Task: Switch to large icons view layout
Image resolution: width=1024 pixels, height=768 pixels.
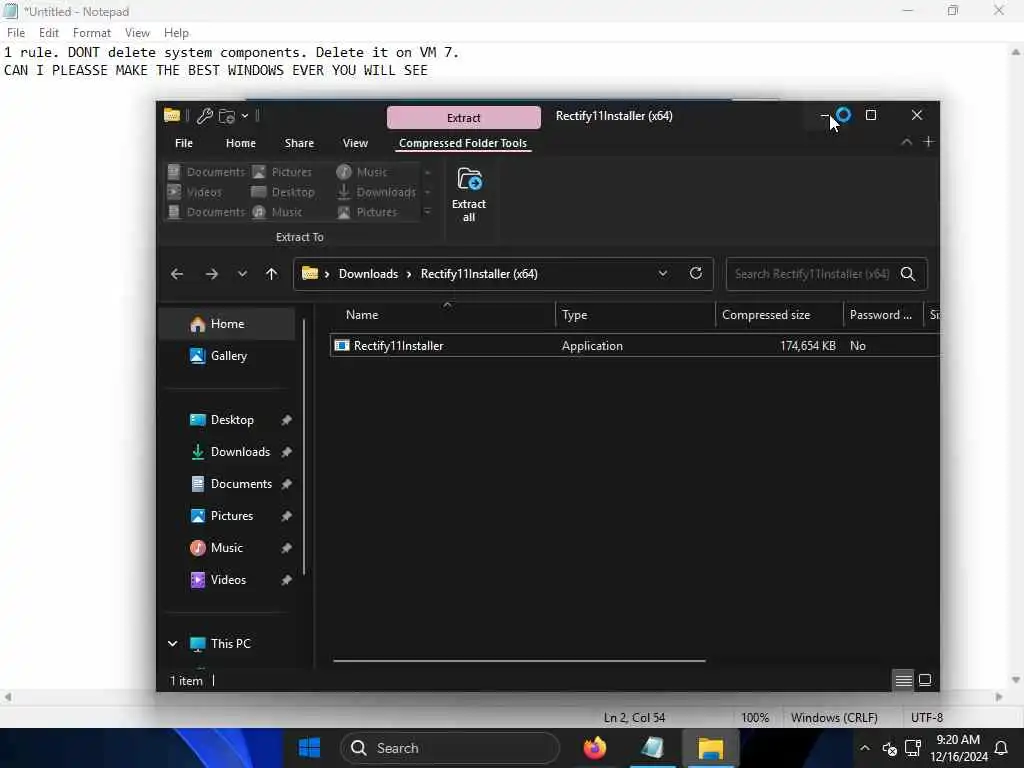Action: coord(925,680)
